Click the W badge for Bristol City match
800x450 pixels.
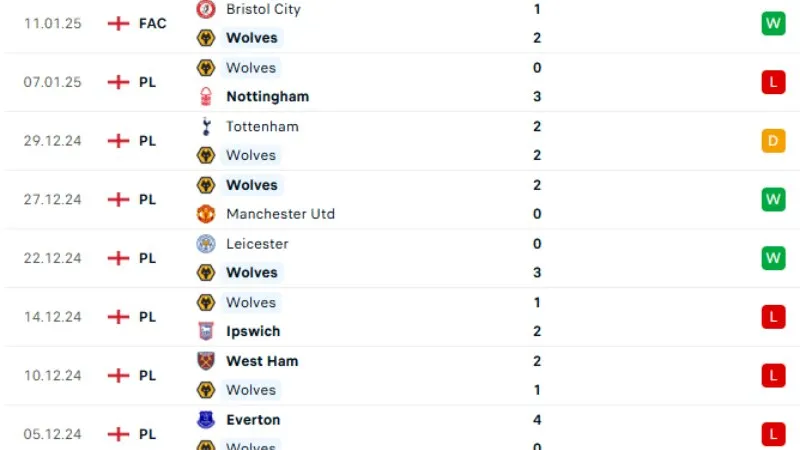(x=773, y=24)
